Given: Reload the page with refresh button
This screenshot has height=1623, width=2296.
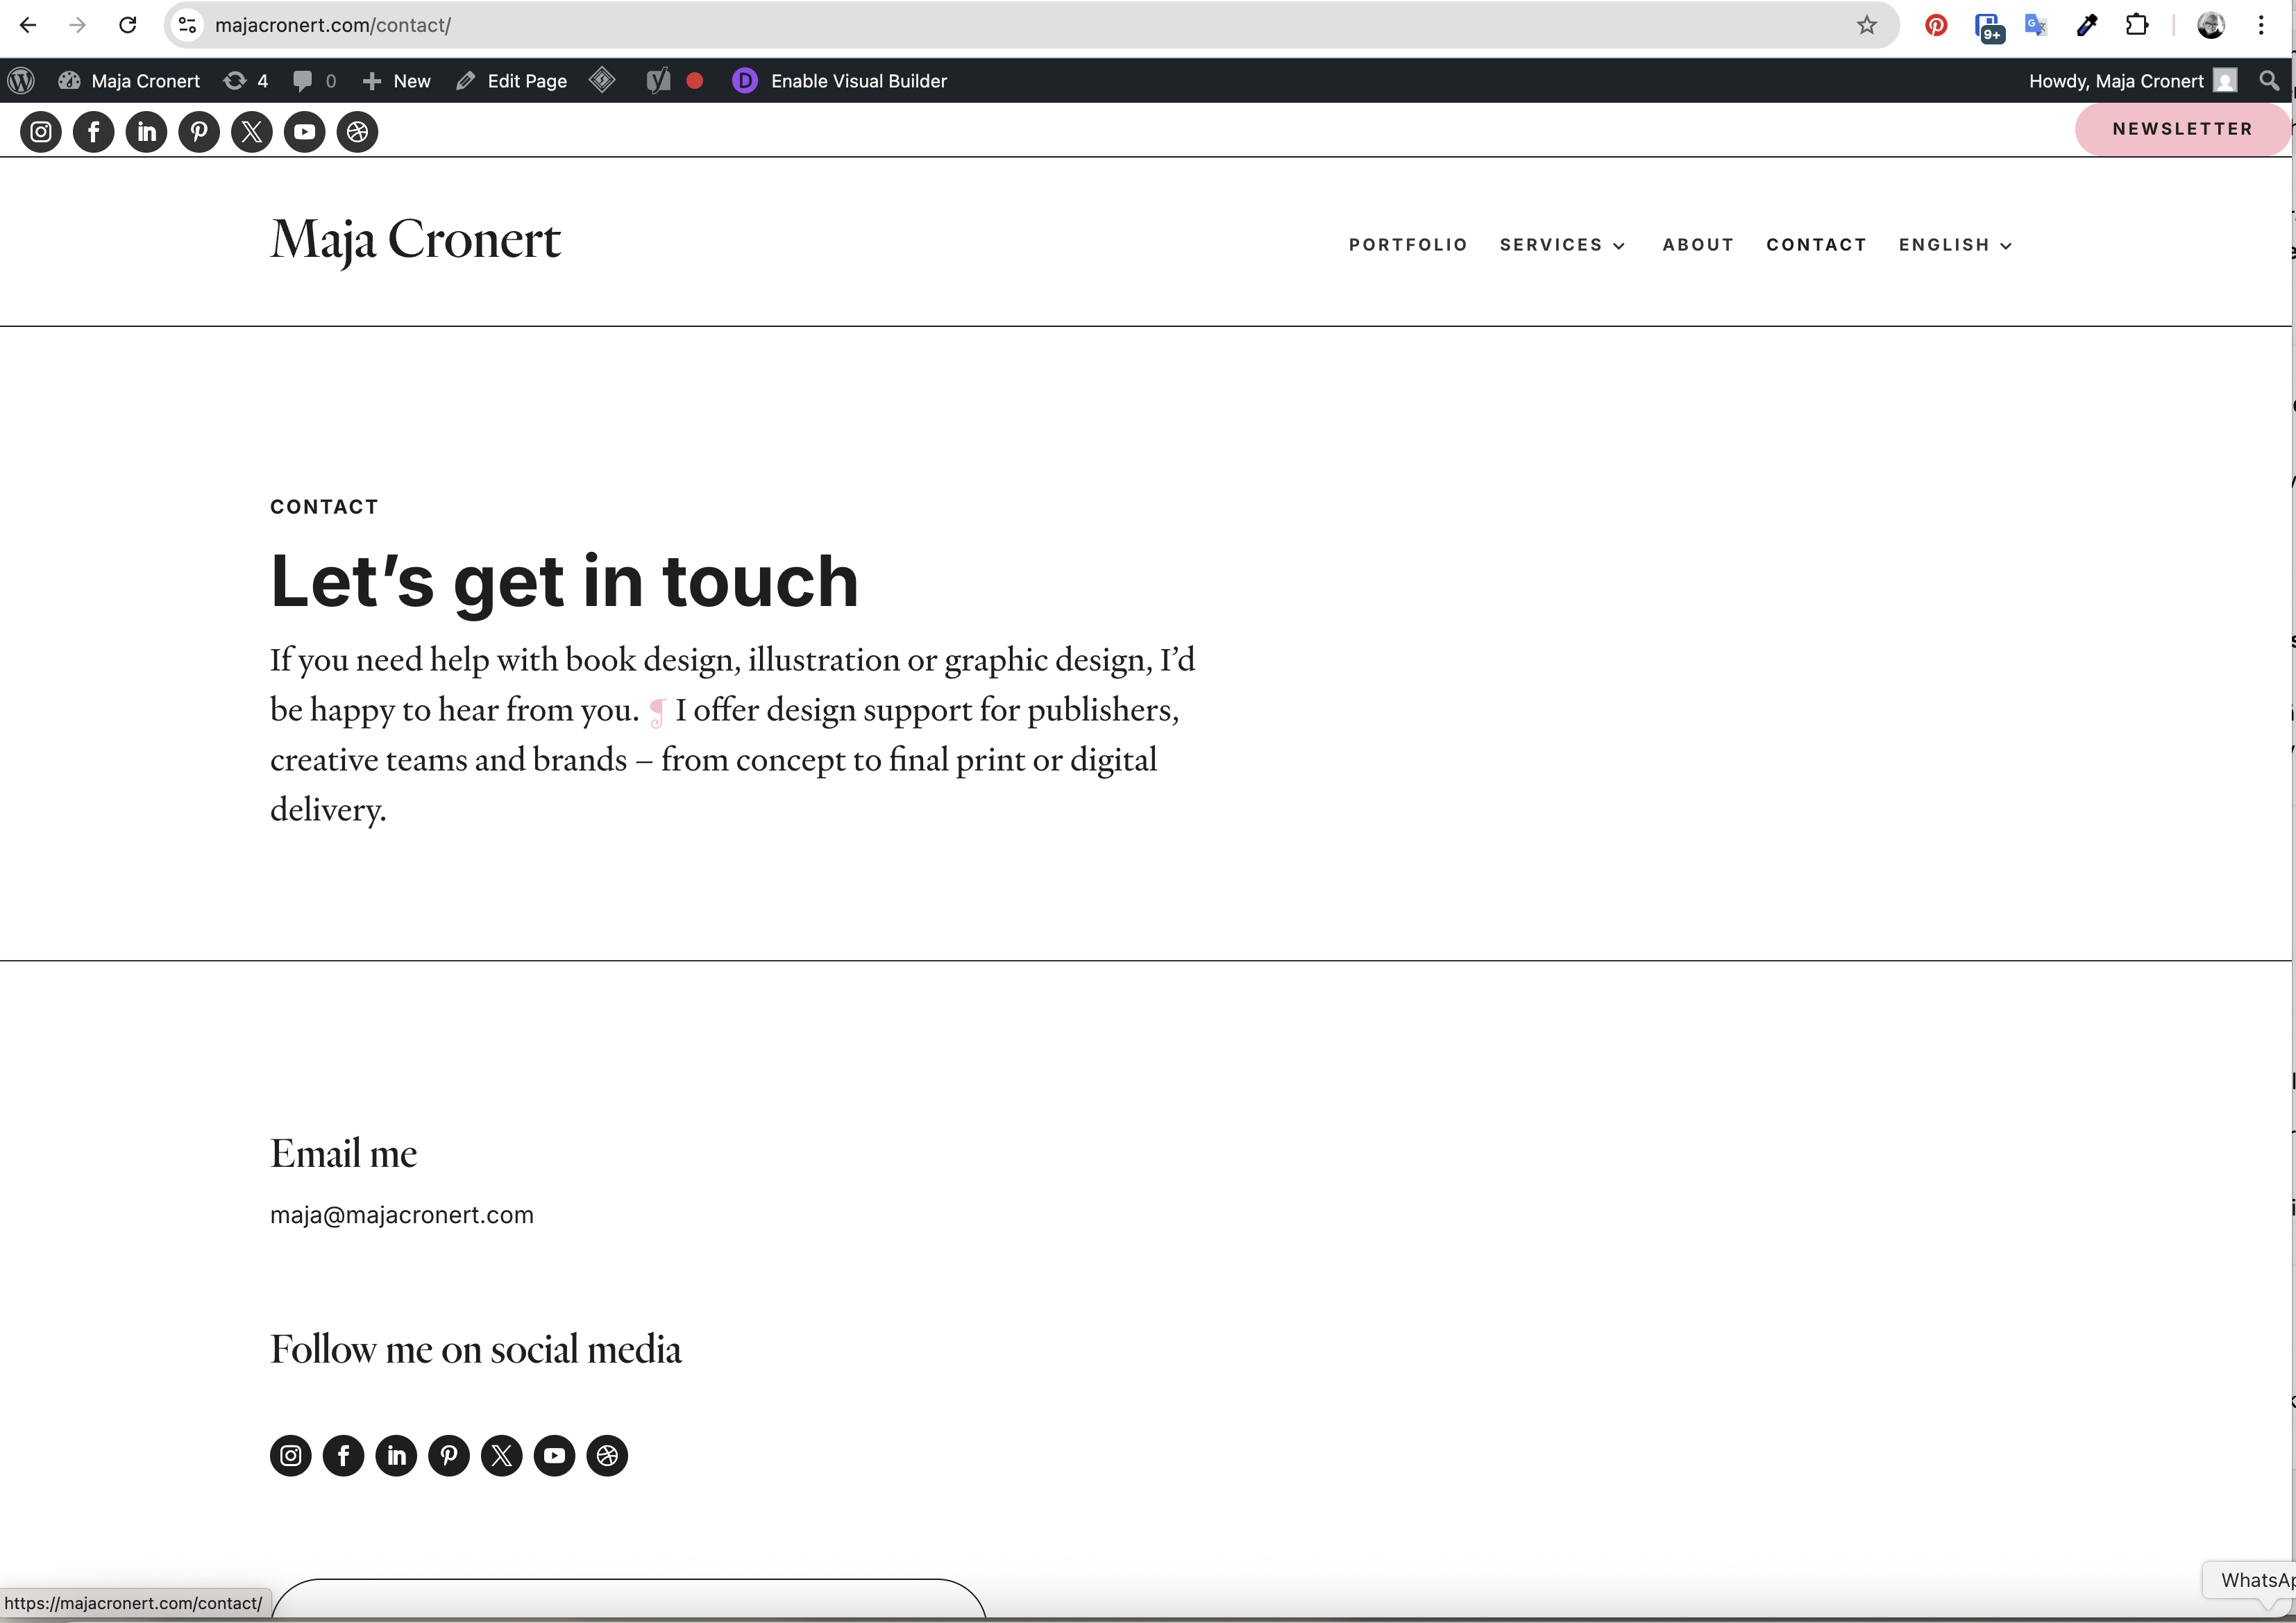Looking at the screenshot, I should pyautogui.click(x=127, y=25).
